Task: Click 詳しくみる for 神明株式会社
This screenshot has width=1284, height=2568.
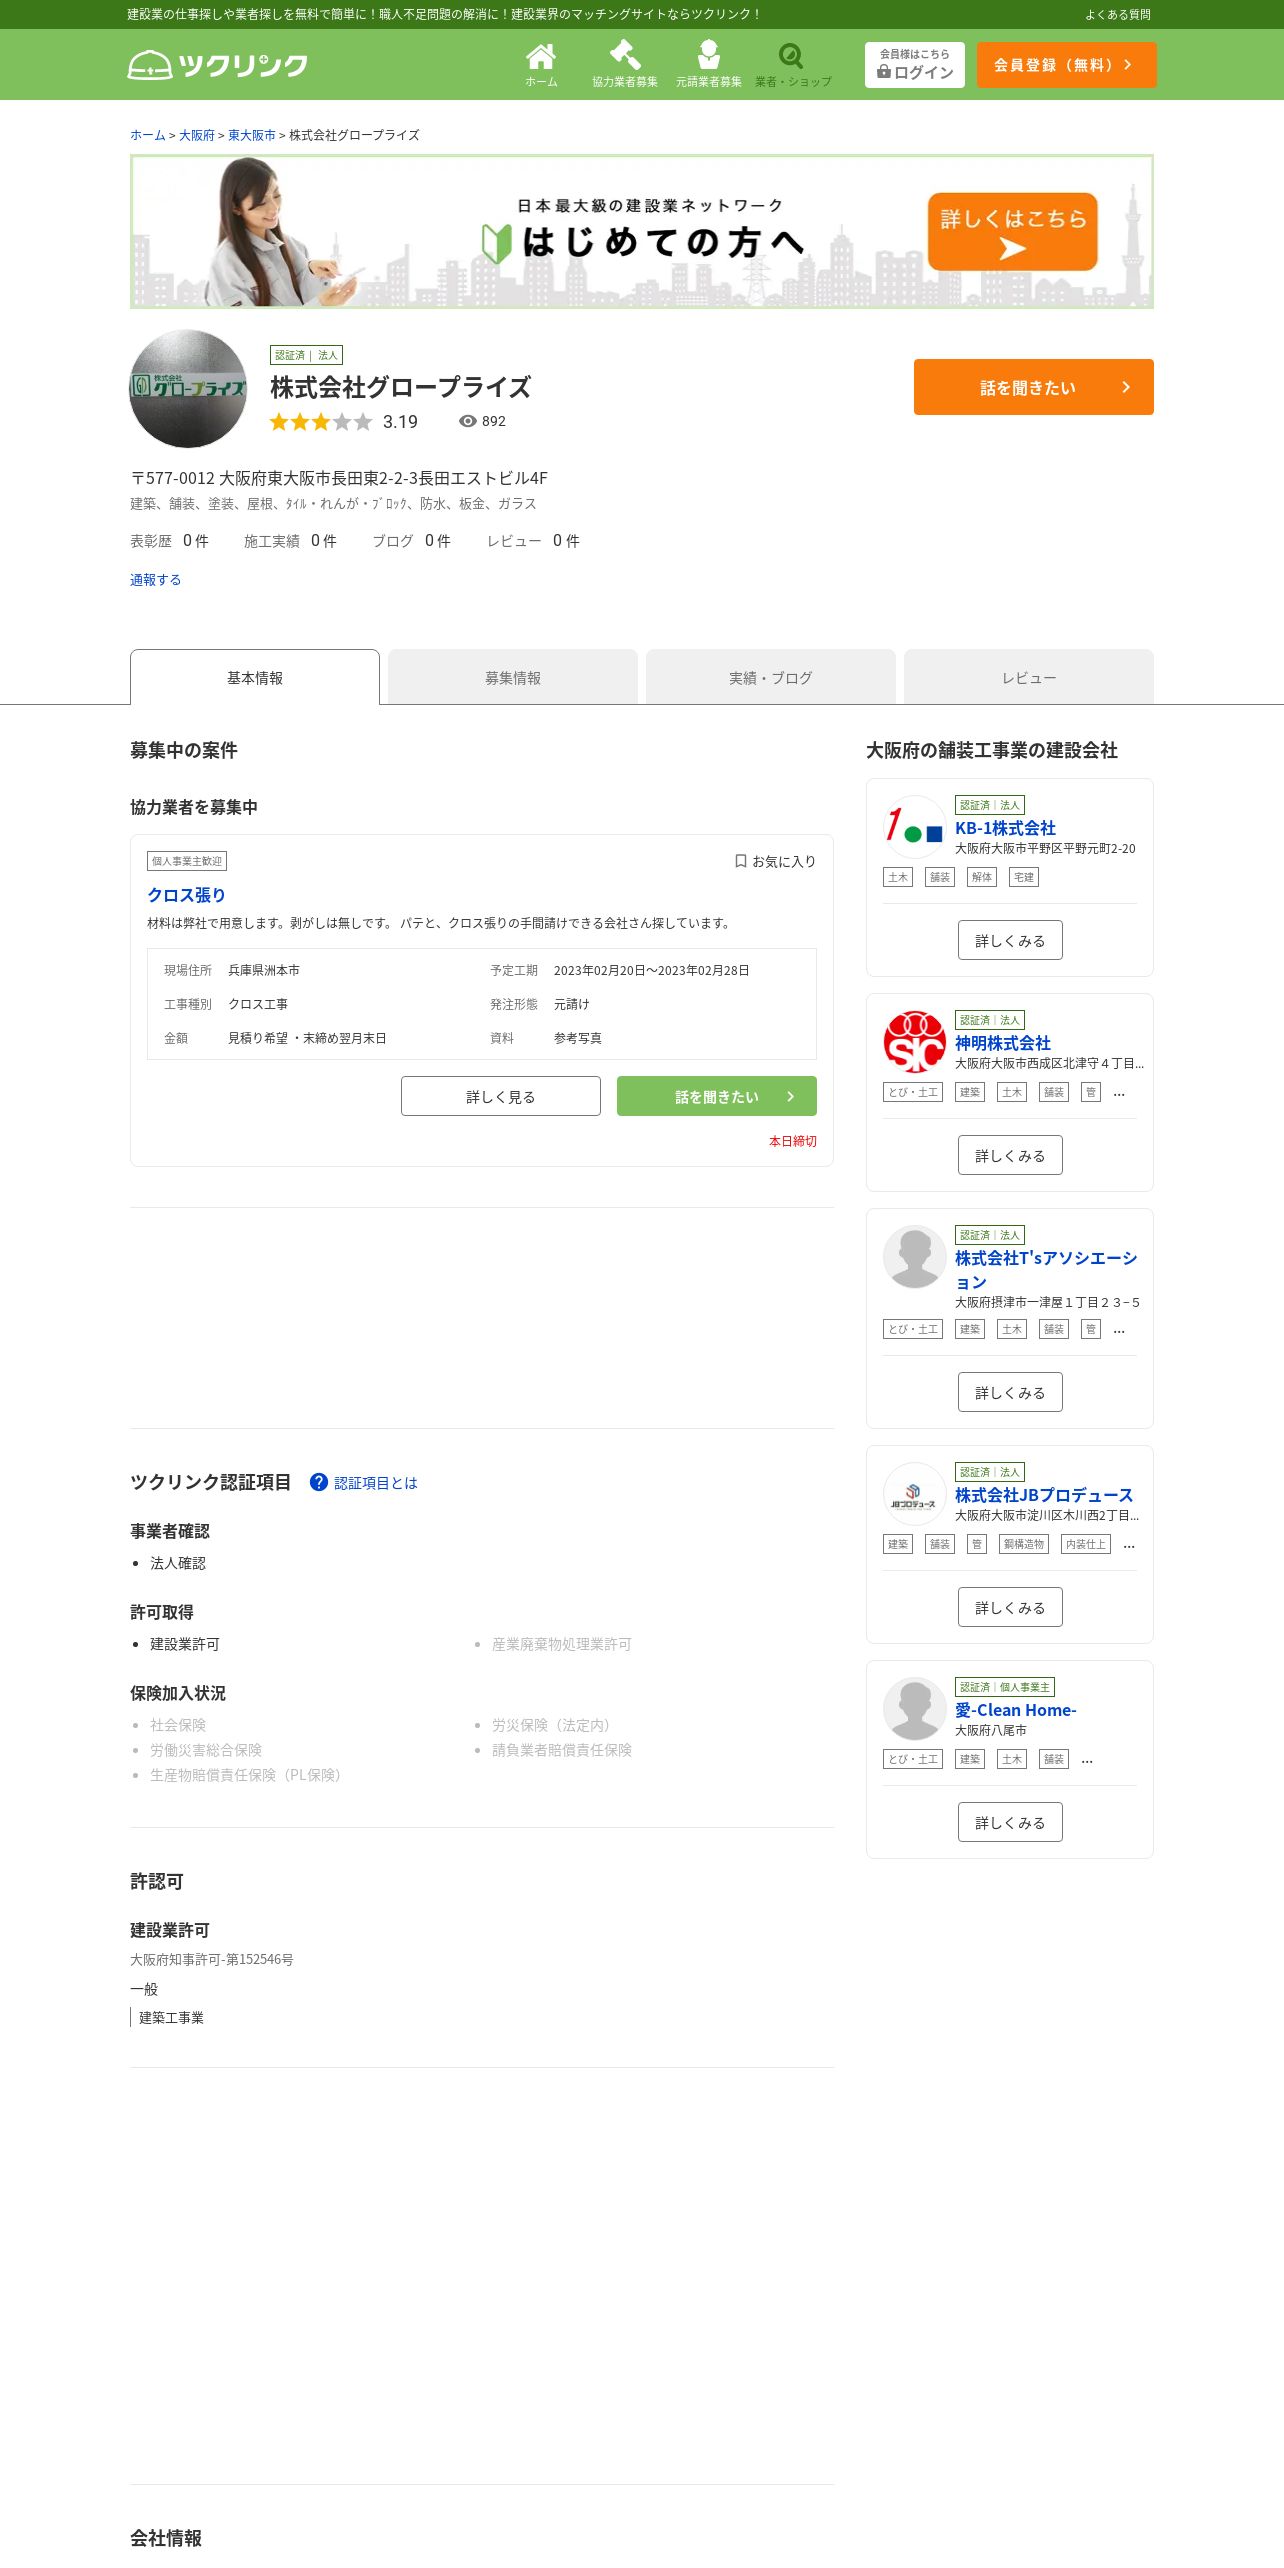Action: 1010,1155
